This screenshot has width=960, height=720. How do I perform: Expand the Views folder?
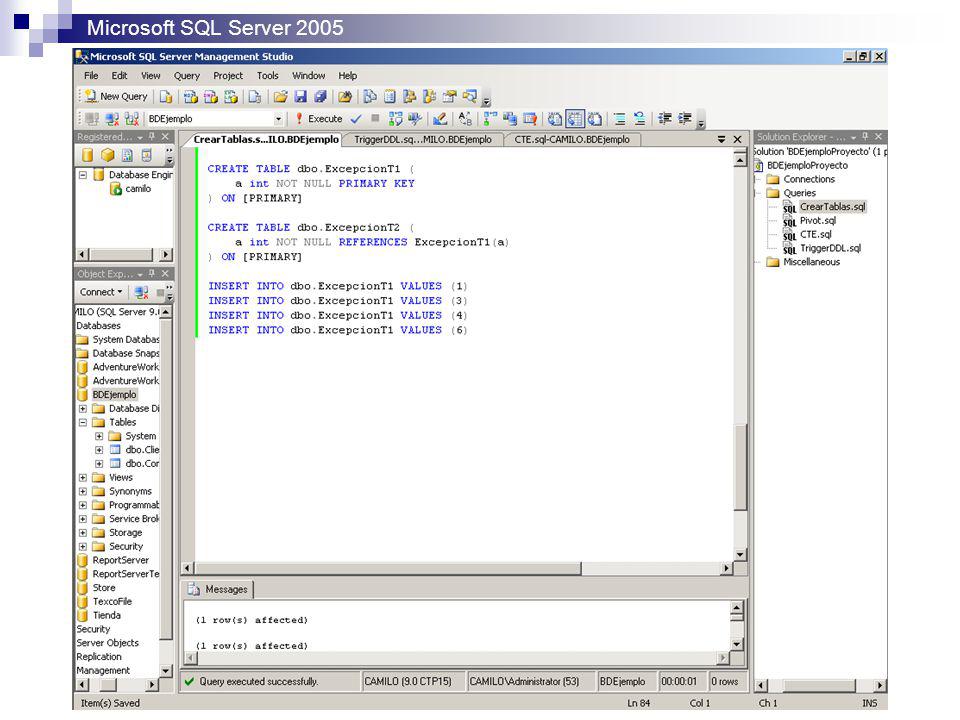pos(83,478)
